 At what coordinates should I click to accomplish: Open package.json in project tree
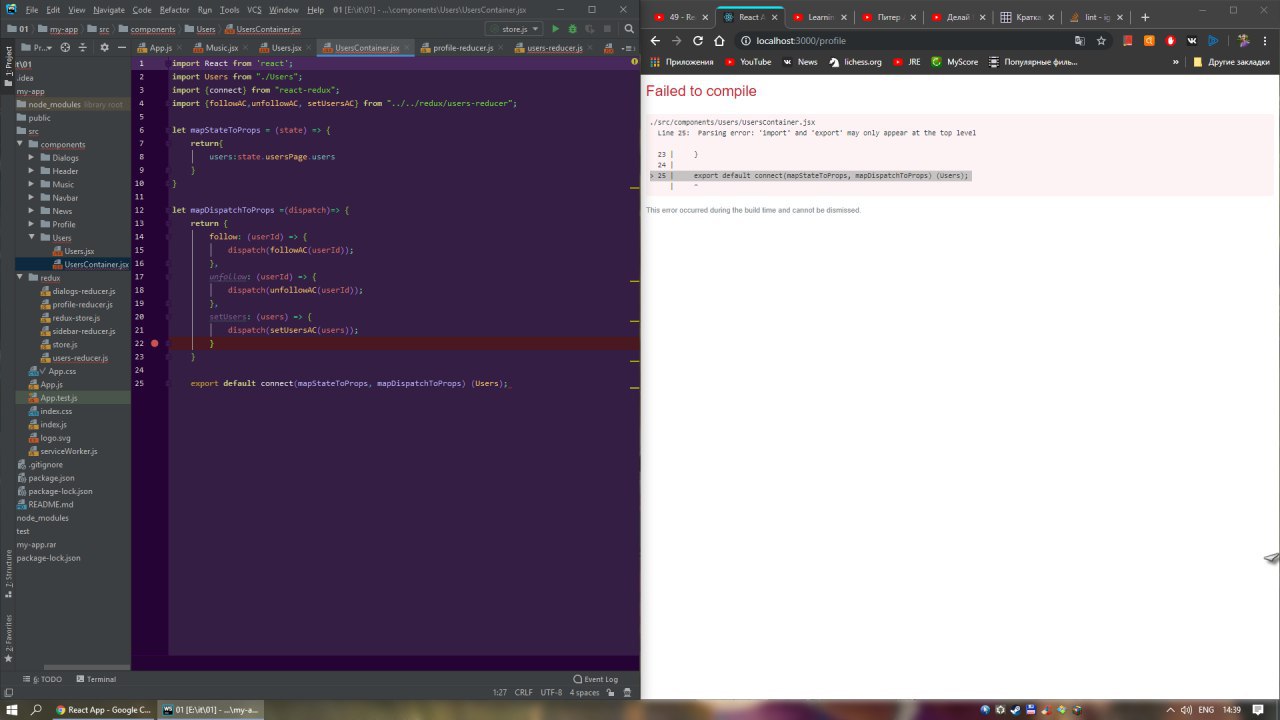[52, 478]
